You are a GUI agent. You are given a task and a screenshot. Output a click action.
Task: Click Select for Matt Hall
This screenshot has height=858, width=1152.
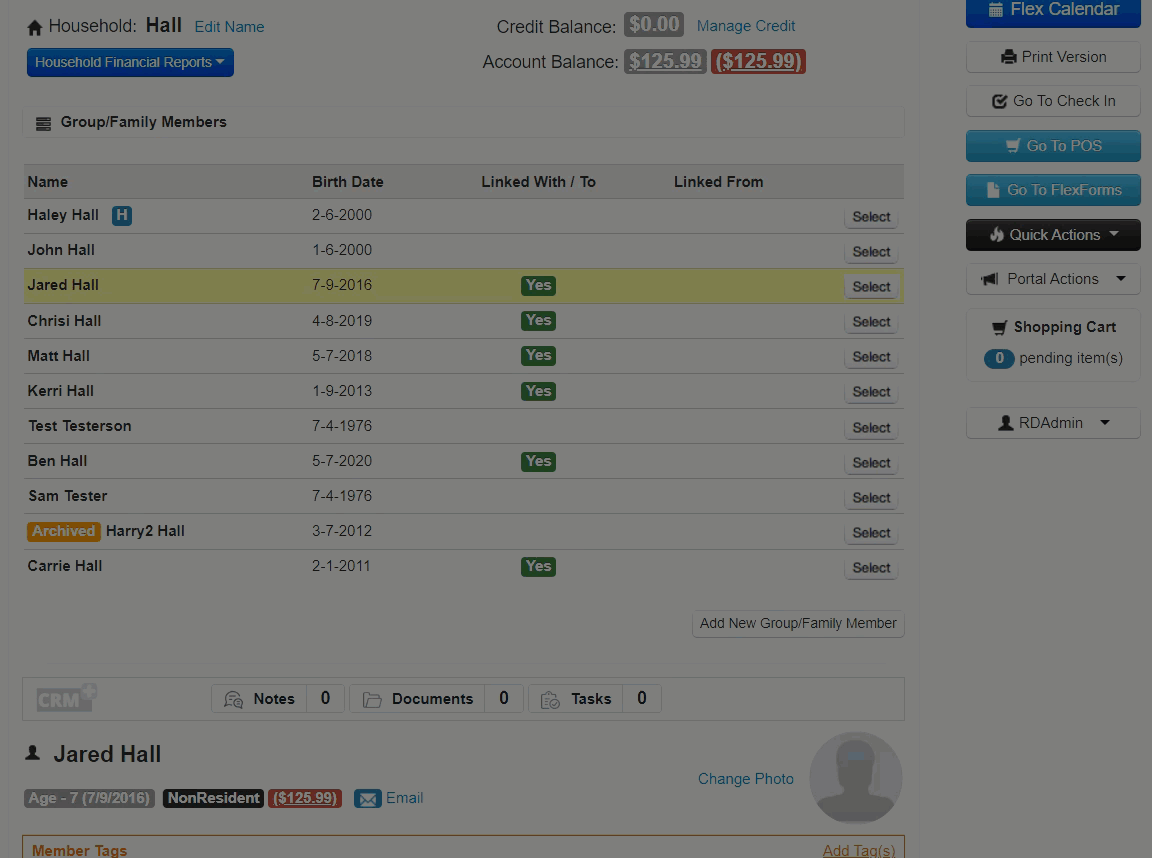[871, 357]
